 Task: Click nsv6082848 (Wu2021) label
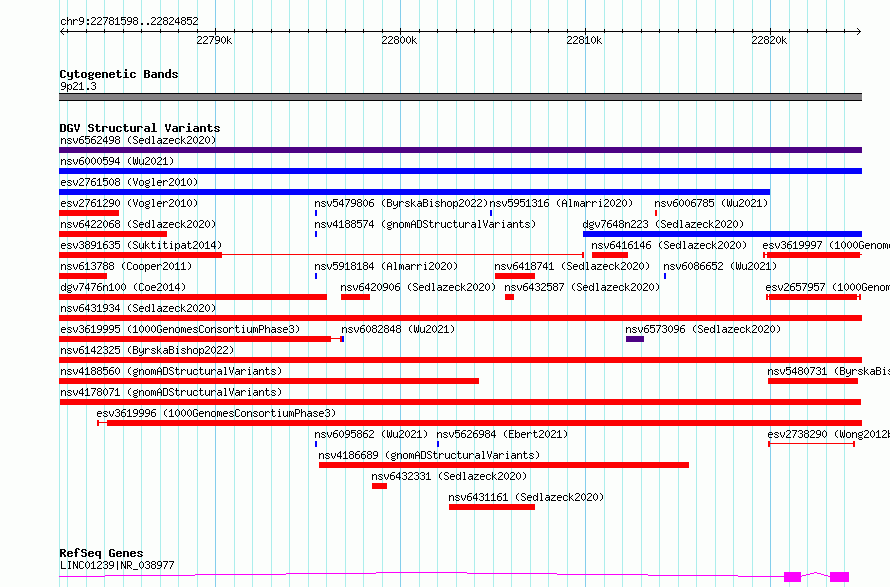398,329
